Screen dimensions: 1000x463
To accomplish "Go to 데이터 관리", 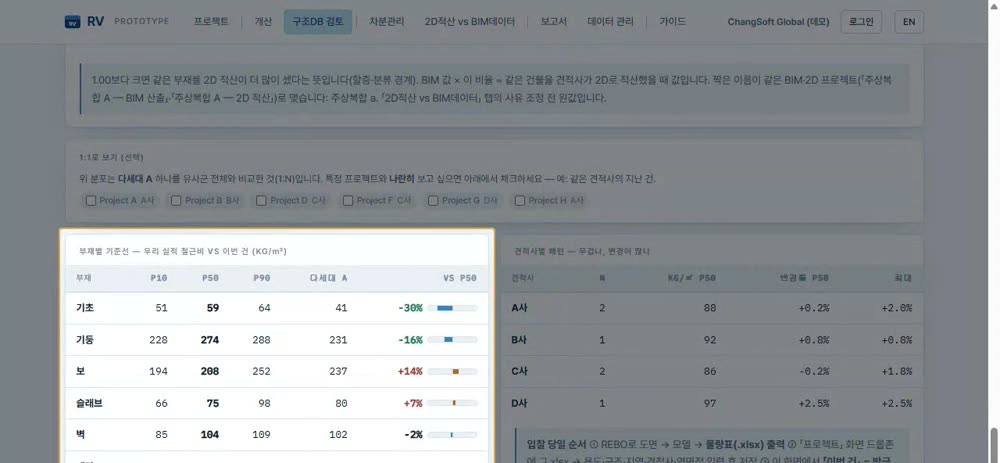I will (x=610, y=22).
